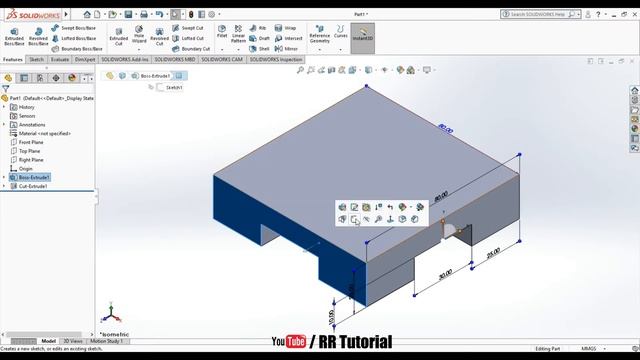
Task: Click the Linear Pattern tool
Action: click(238, 34)
